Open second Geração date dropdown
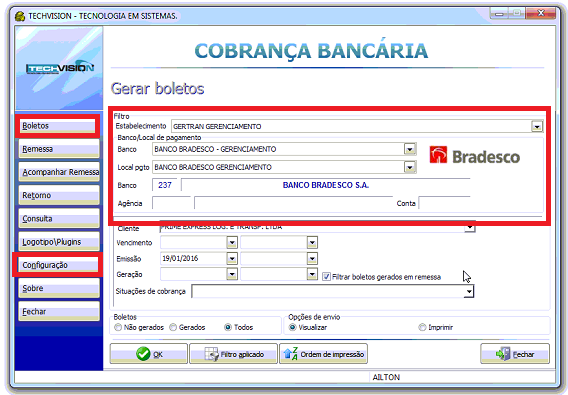The image size is (568, 395). [312, 274]
